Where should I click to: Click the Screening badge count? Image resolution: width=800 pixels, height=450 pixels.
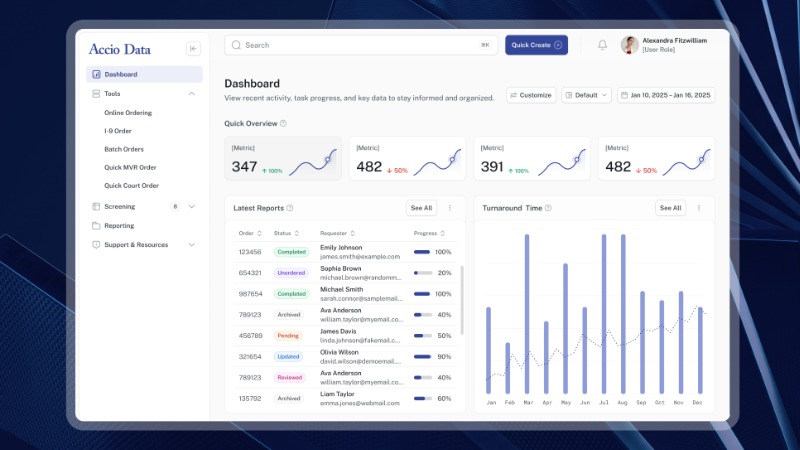175,207
